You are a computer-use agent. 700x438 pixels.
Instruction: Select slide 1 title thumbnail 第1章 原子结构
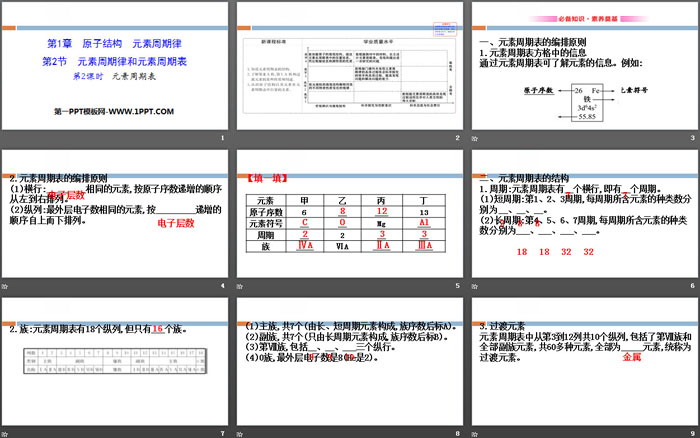(115, 66)
